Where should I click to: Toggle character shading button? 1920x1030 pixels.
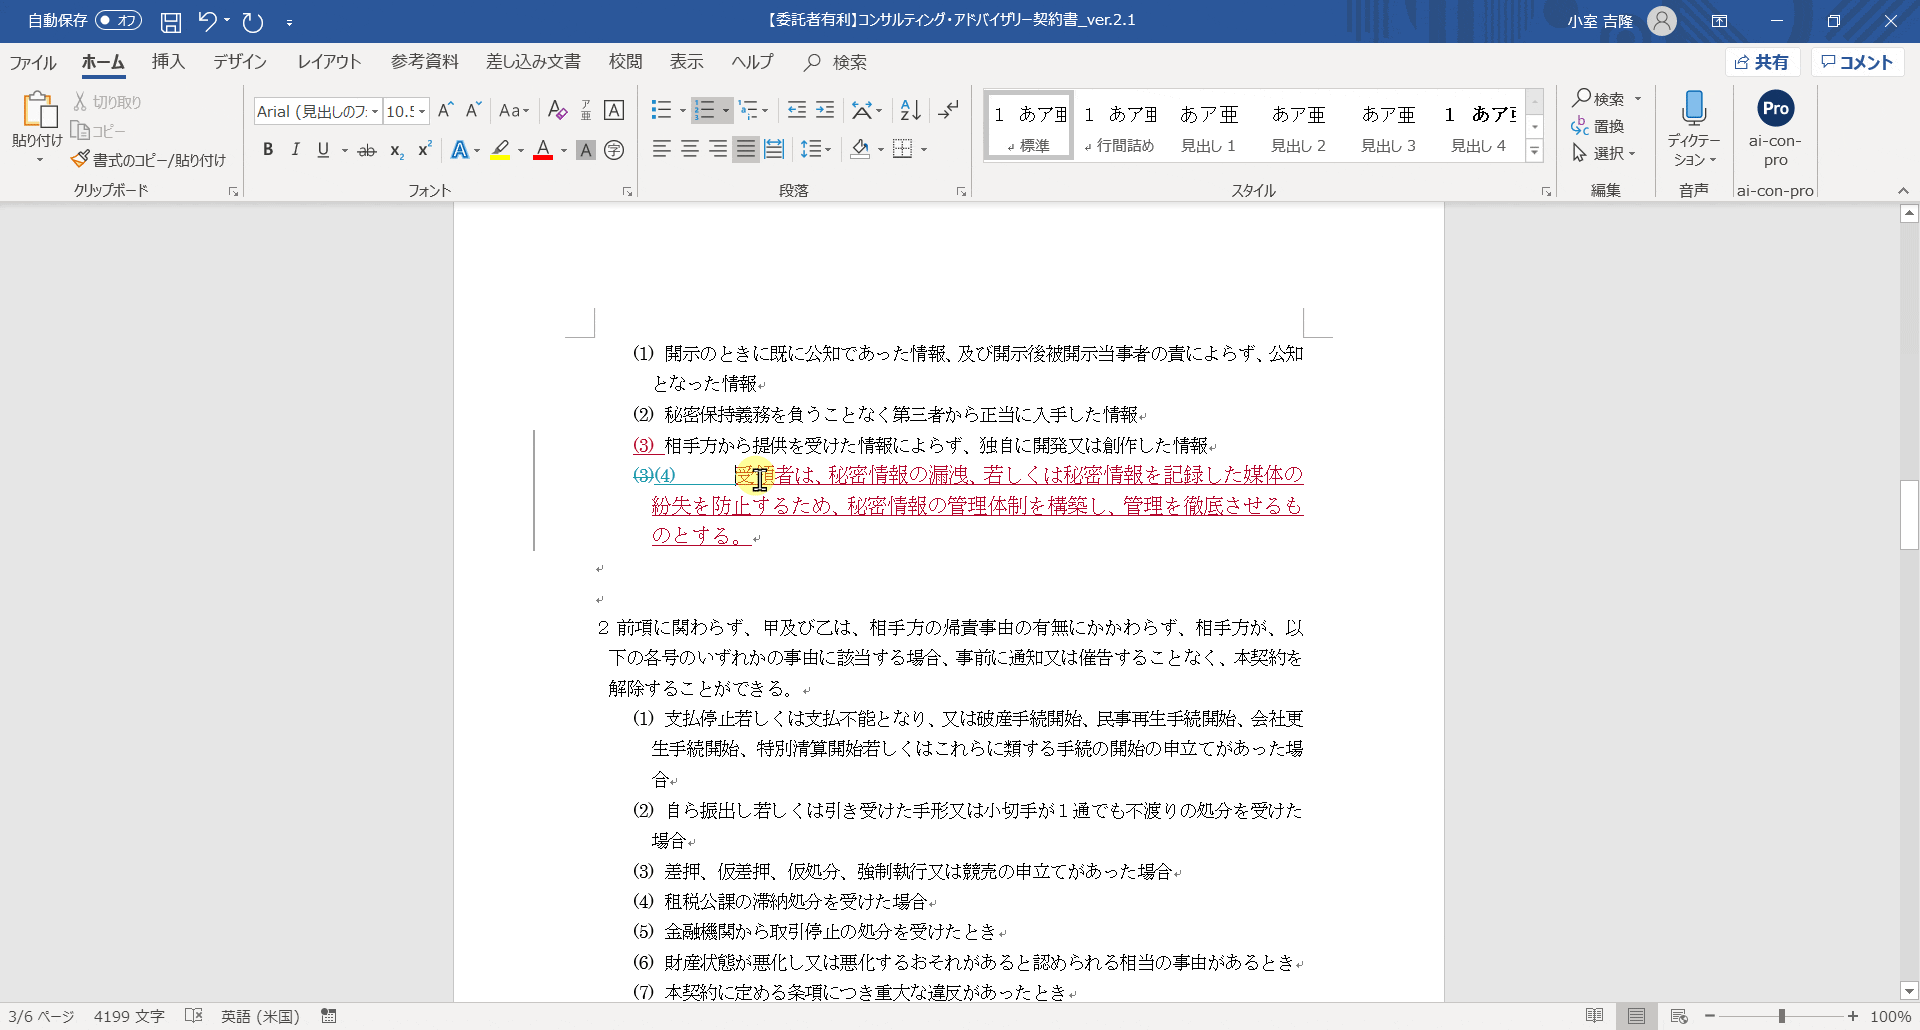pos(586,150)
